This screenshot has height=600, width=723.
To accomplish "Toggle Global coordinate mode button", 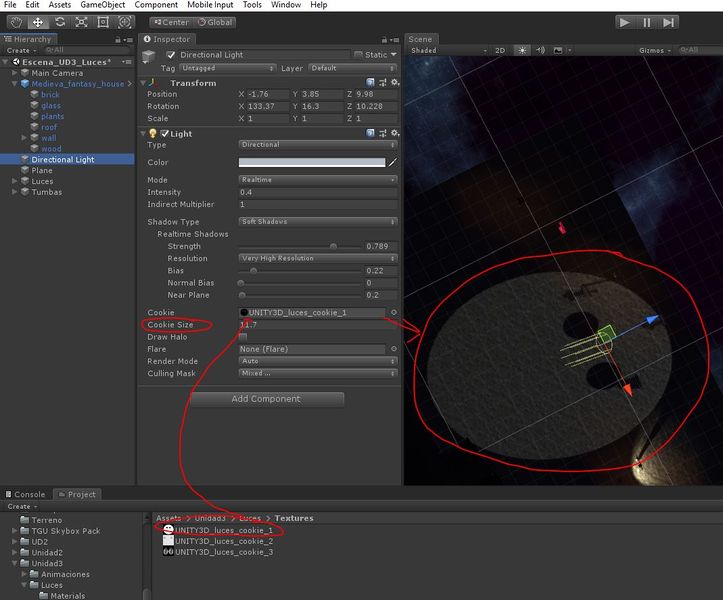I will [215, 22].
